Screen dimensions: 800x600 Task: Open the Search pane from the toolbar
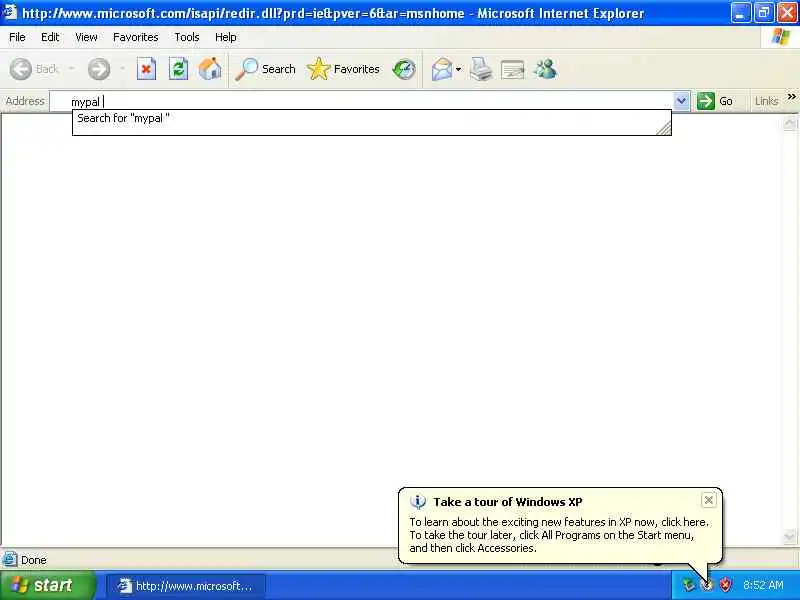point(265,69)
